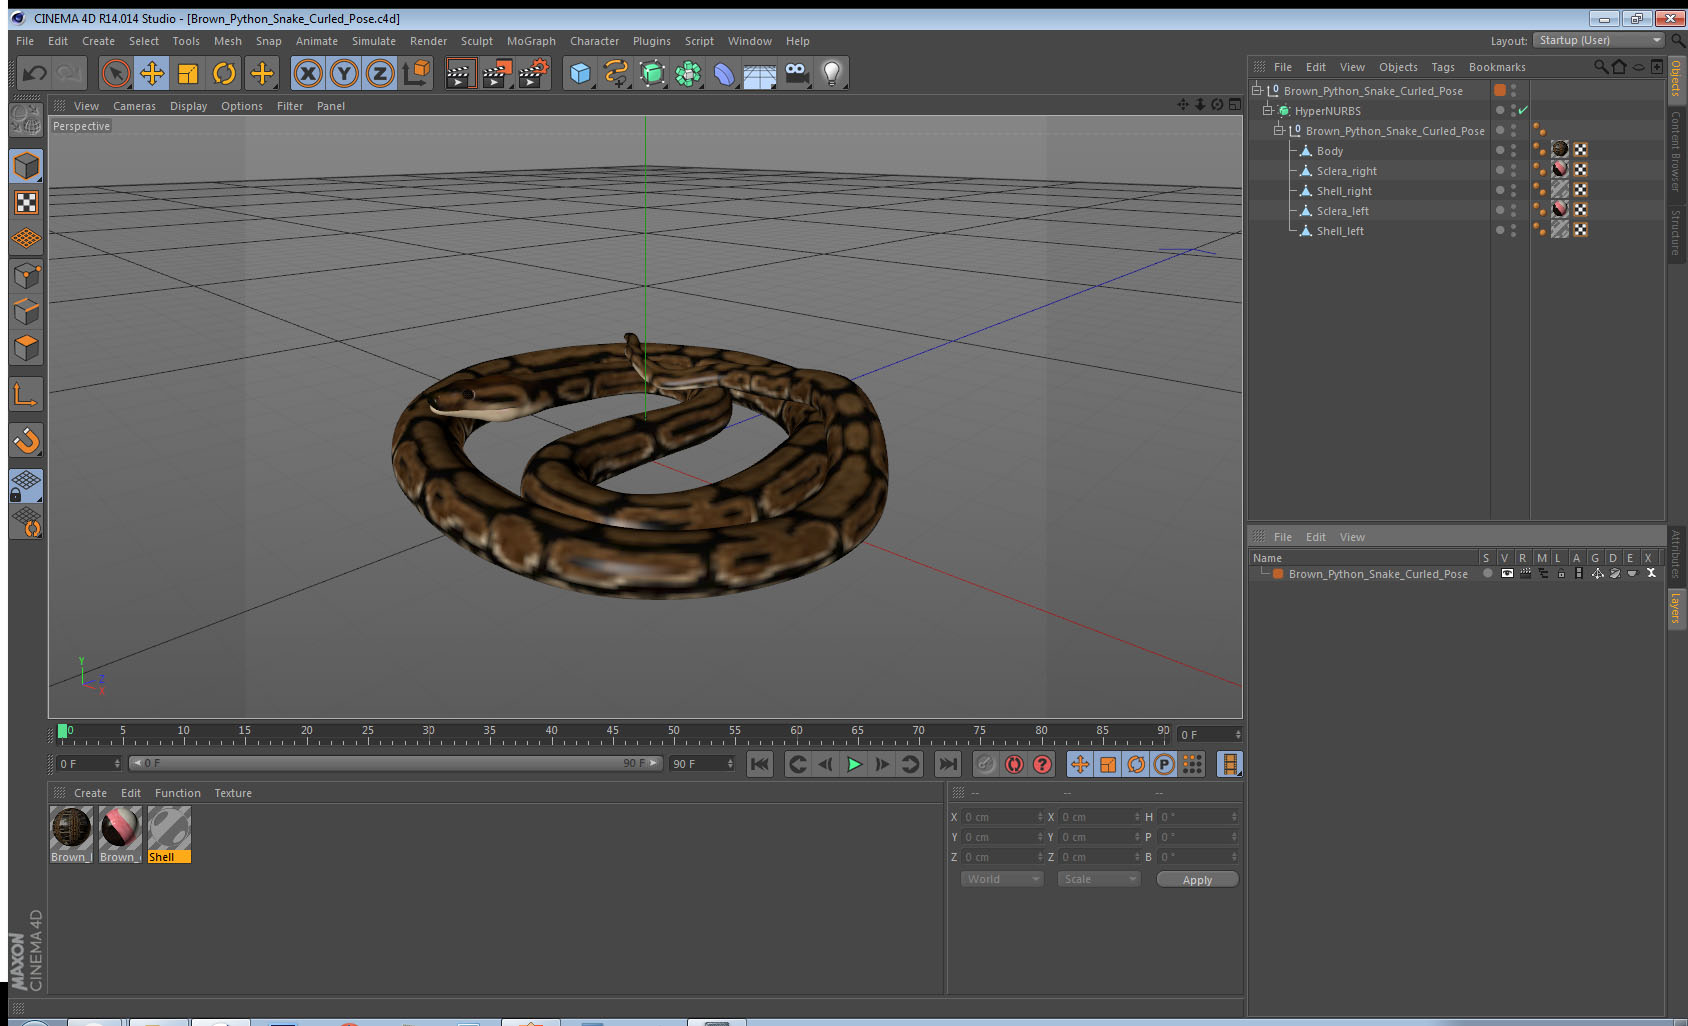Image resolution: width=1688 pixels, height=1026 pixels.
Task: Click the Apply button
Action: coord(1197,880)
